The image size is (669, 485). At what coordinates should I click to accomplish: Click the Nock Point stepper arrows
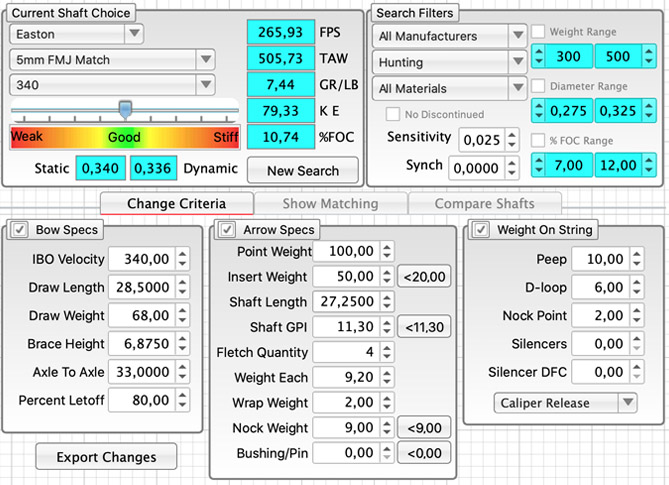[x=637, y=315]
